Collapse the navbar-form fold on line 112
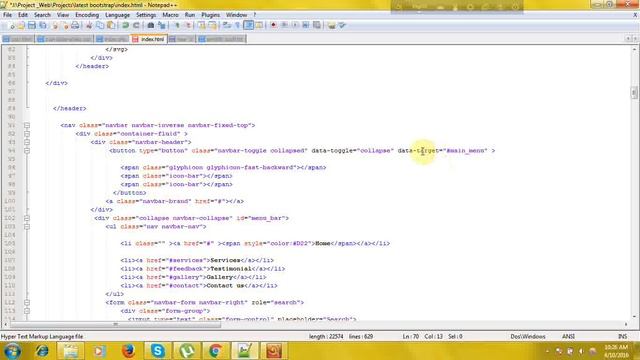Screen dimensions: 640x360 coord(27,302)
